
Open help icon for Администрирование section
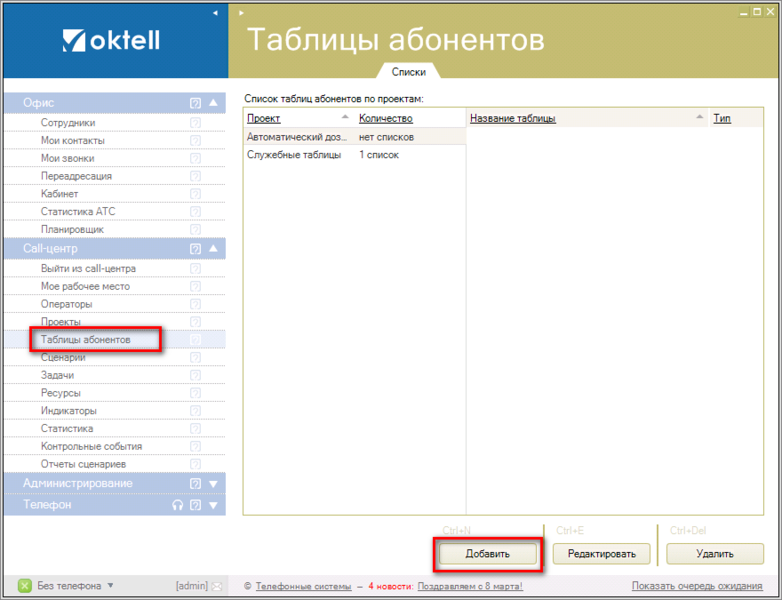coord(196,484)
